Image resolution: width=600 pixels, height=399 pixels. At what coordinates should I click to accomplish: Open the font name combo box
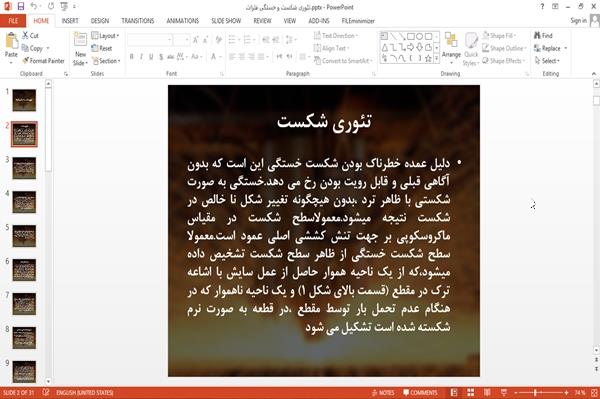(150, 40)
